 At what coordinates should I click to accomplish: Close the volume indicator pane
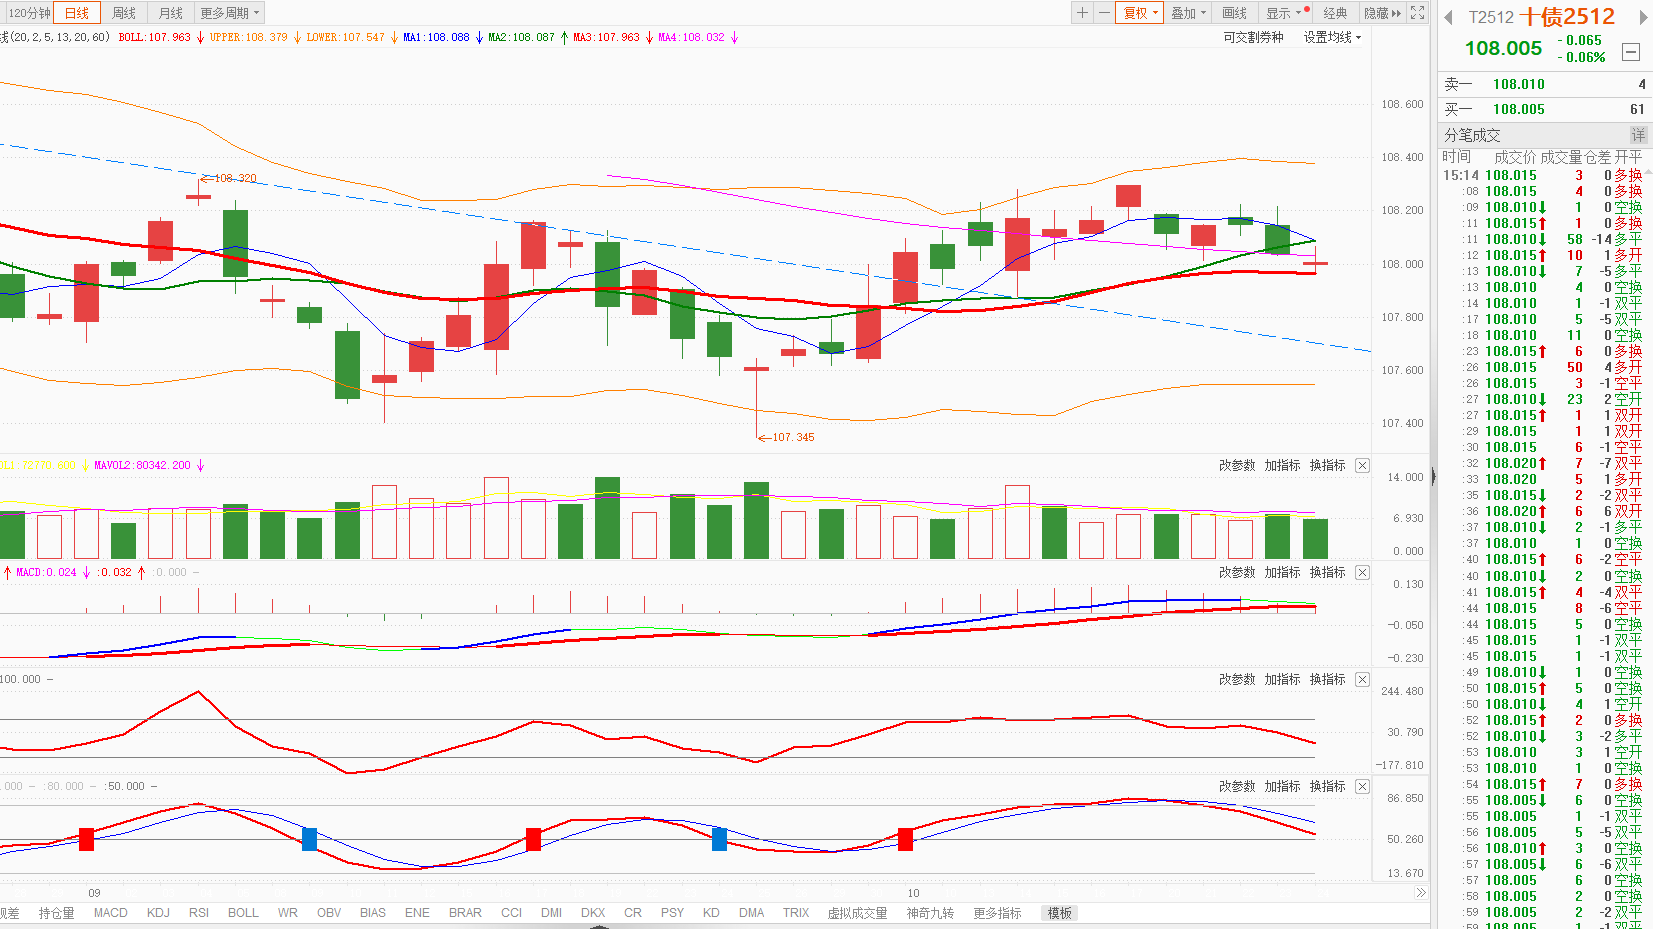pos(1362,466)
